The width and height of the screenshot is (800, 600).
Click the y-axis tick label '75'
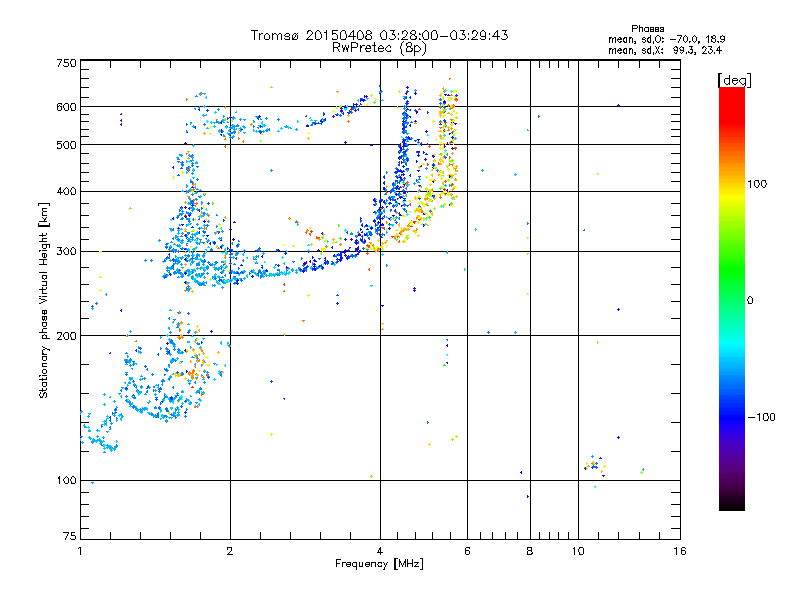coord(70,536)
